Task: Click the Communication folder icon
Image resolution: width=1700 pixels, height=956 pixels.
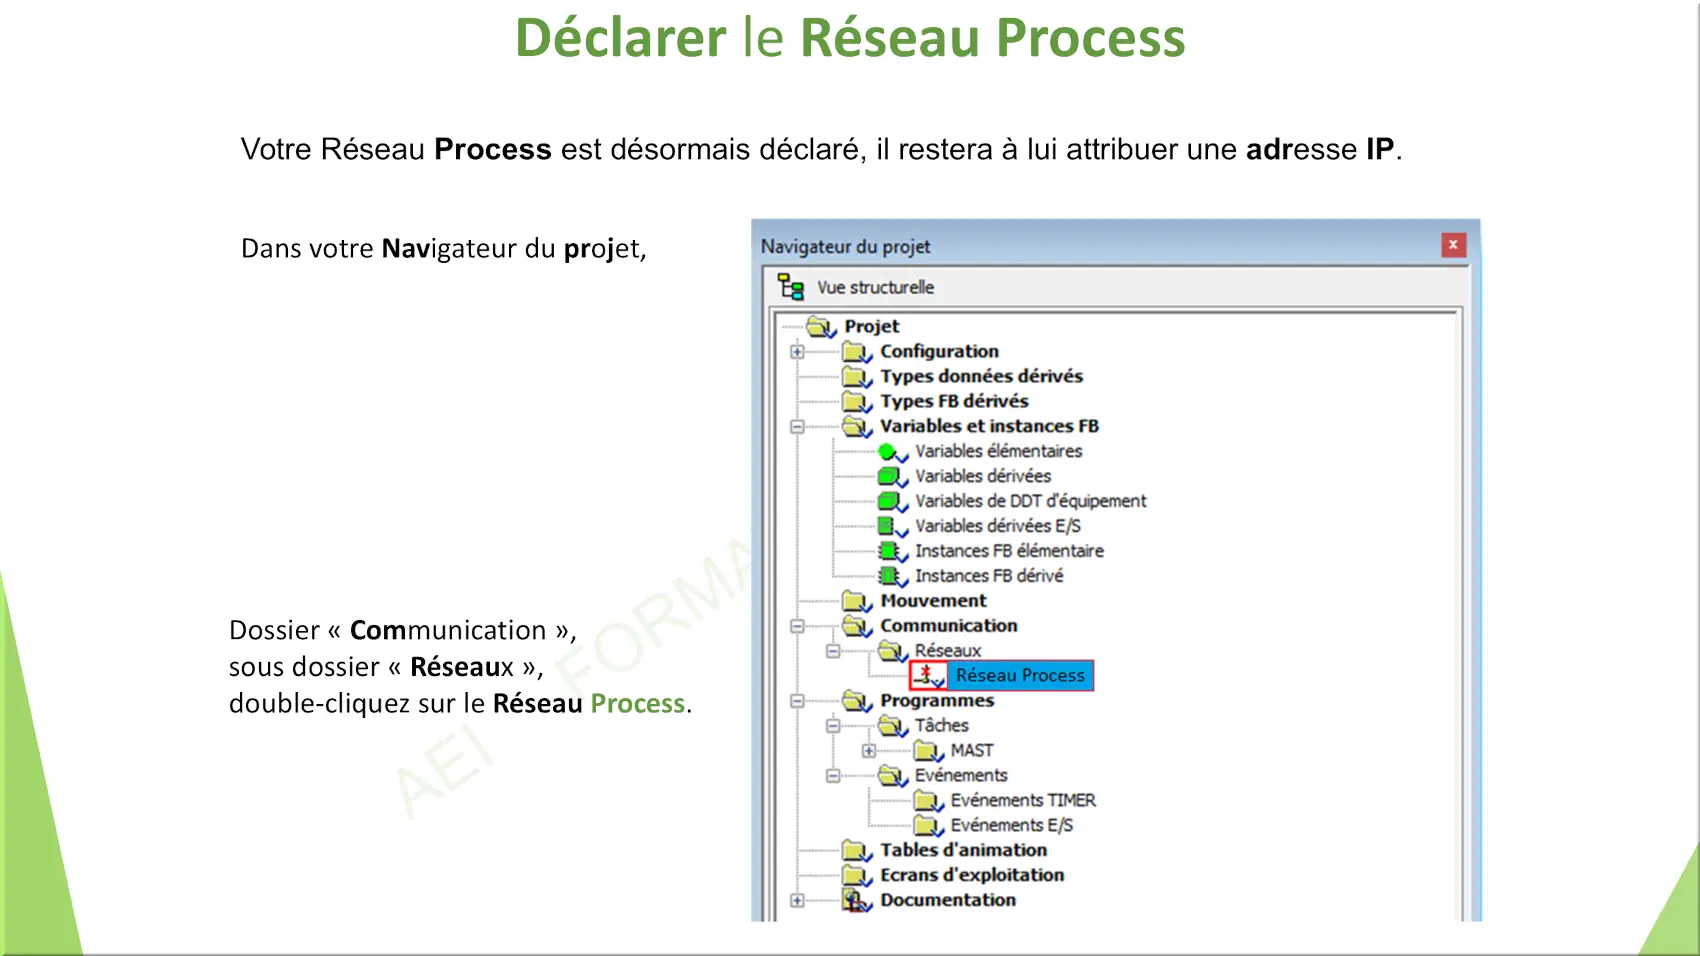Action: coord(857,626)
